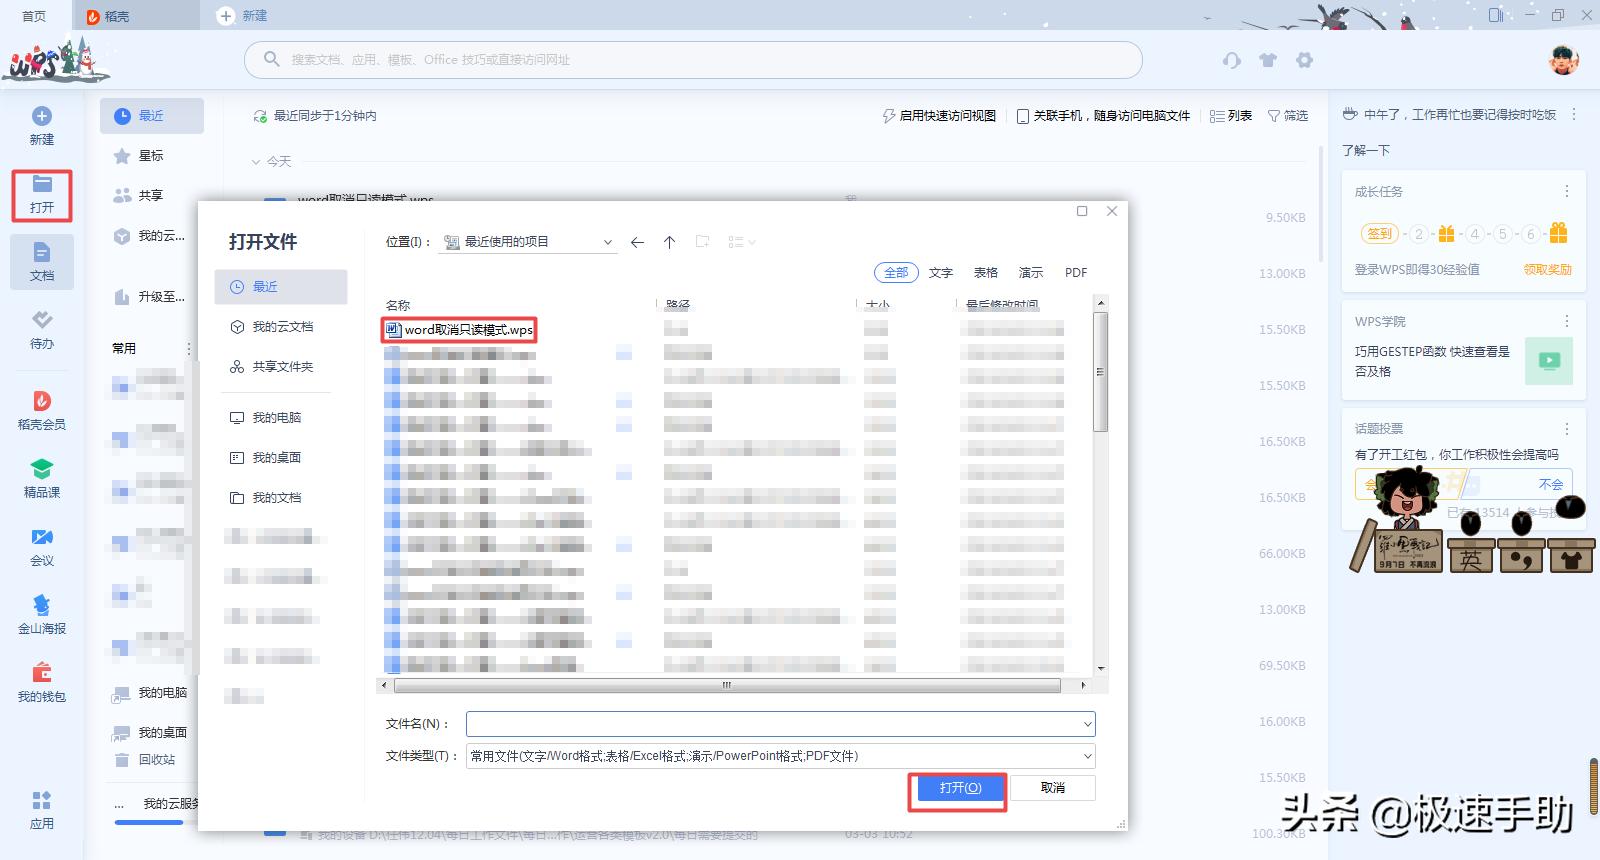Click 新建 new tab button at top
The height and width of the screenshot is (860, 1600).
click(x=243, y=16)
